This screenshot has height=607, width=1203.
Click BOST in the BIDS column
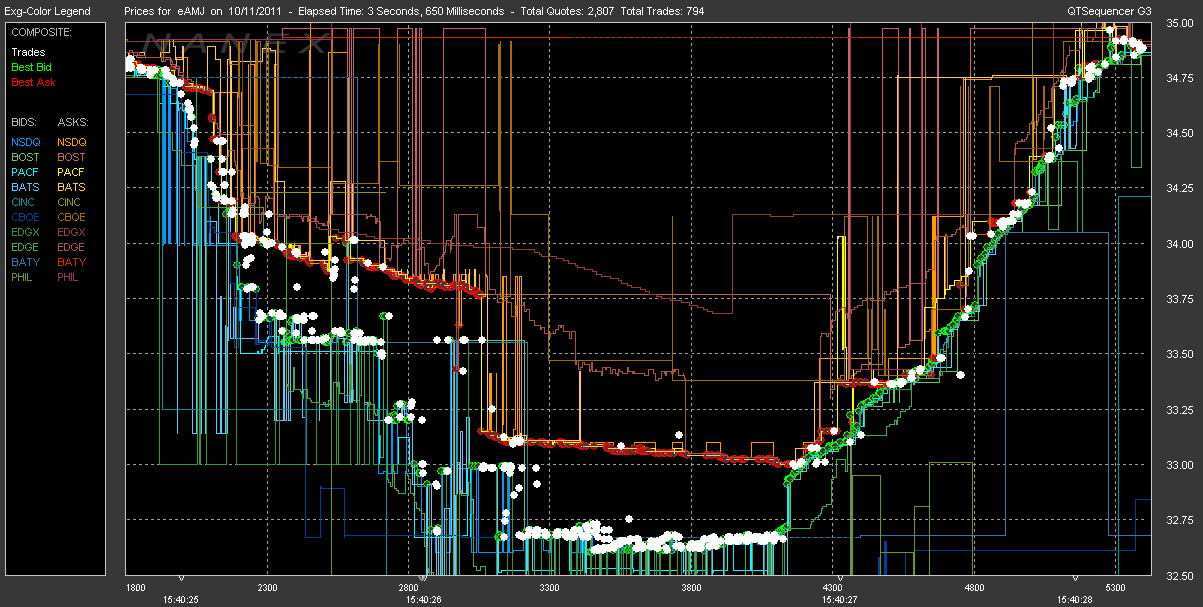point(26,157)
